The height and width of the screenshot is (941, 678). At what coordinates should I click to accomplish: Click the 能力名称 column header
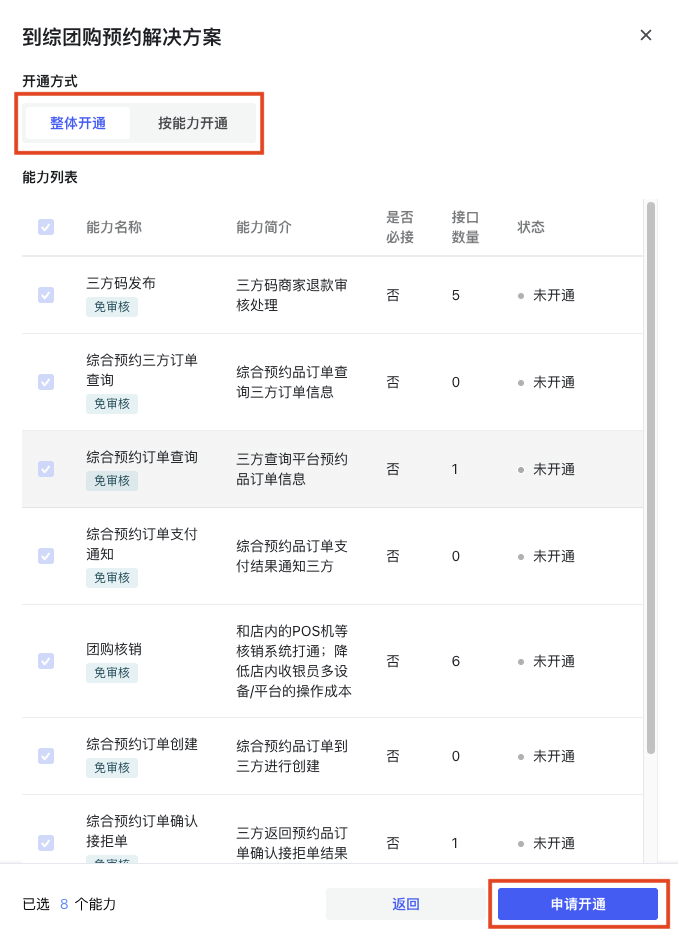pos(114,227)
